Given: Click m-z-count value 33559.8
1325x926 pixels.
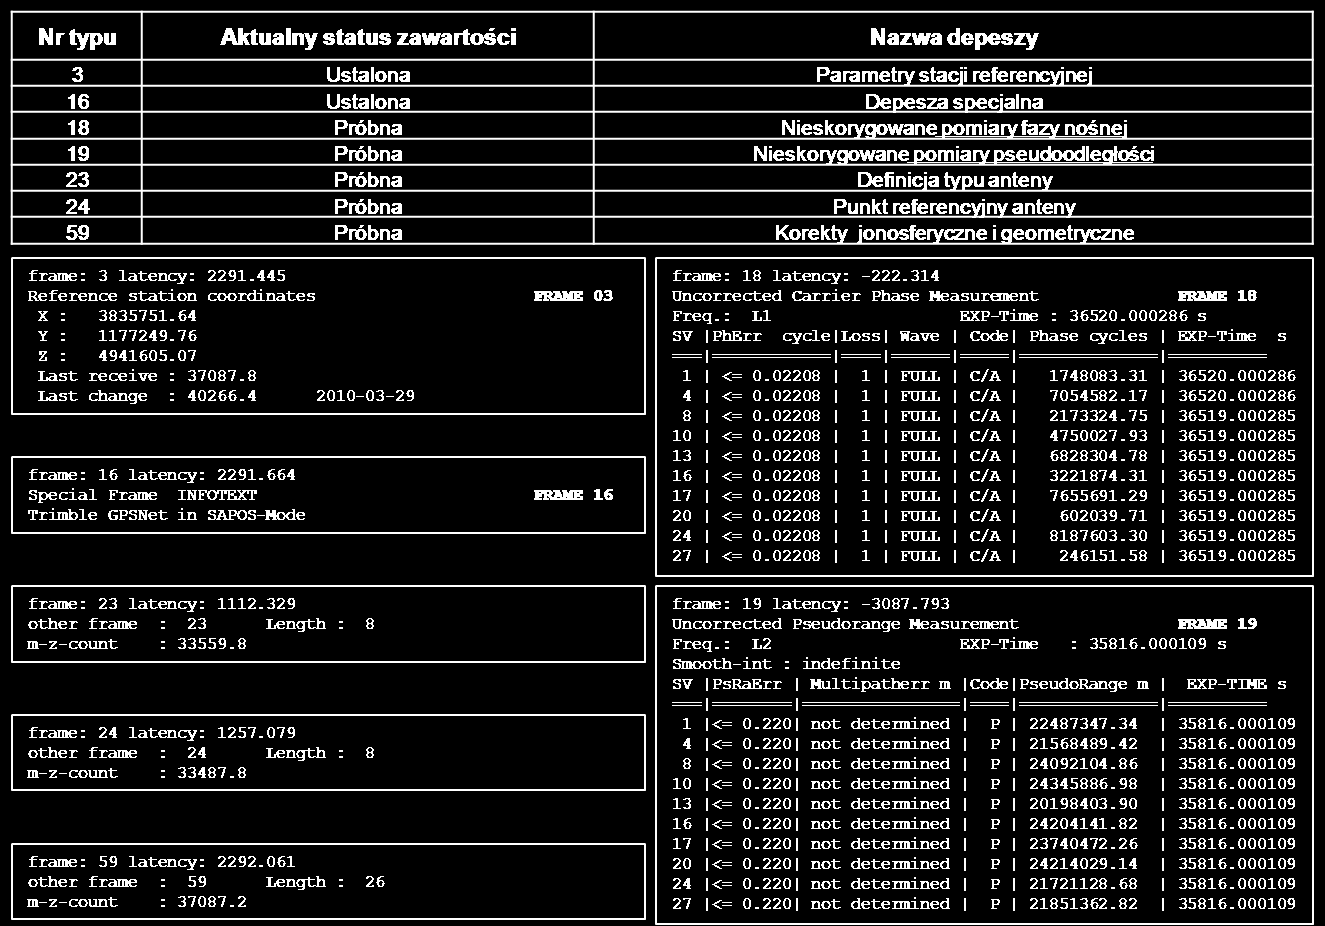Looking at the screenshot, I should 212,644.
